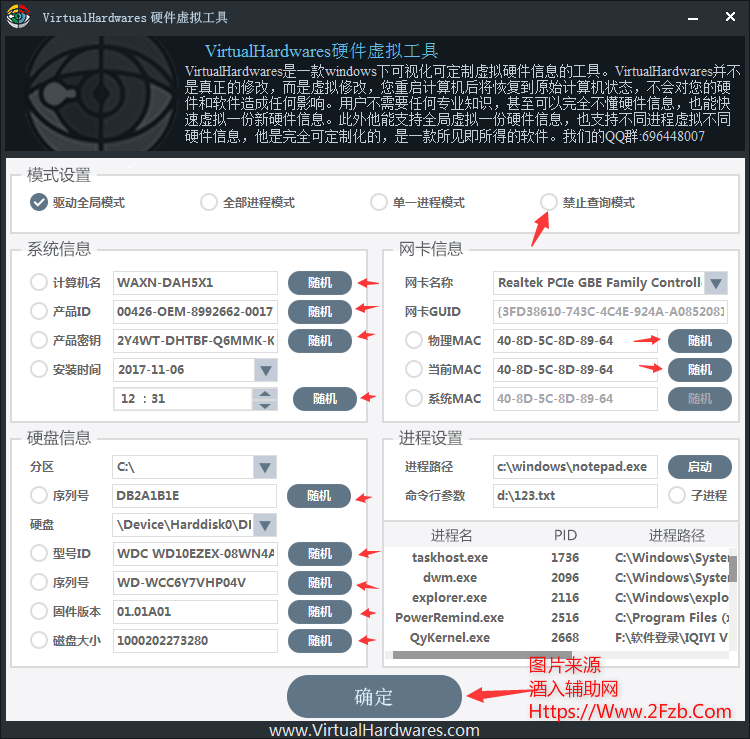This screenshot has width=750, height=739.
Task: Click the computer name field WAXN-DAH5X1
Action: click(195, 283)
